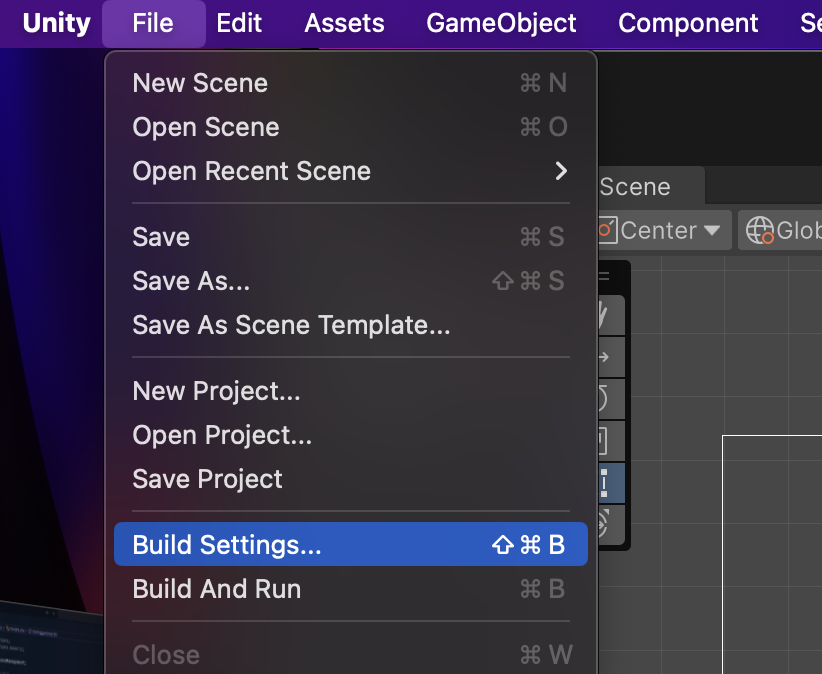This screenshot has width=822, height=674.
Task: Open the GameObject menu
Action: pos(501,23)
